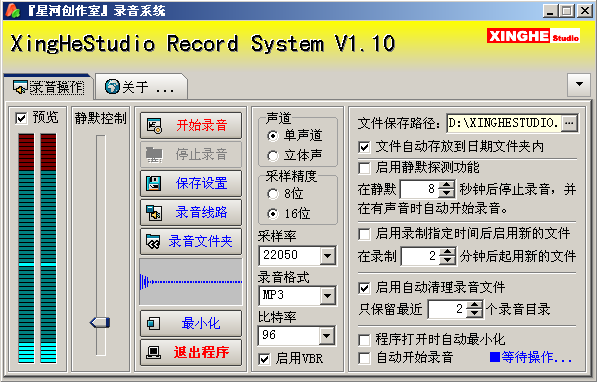597x384 pixels.
Task: Open the 录音格式 MP3 dropdown
Action: 327,296
